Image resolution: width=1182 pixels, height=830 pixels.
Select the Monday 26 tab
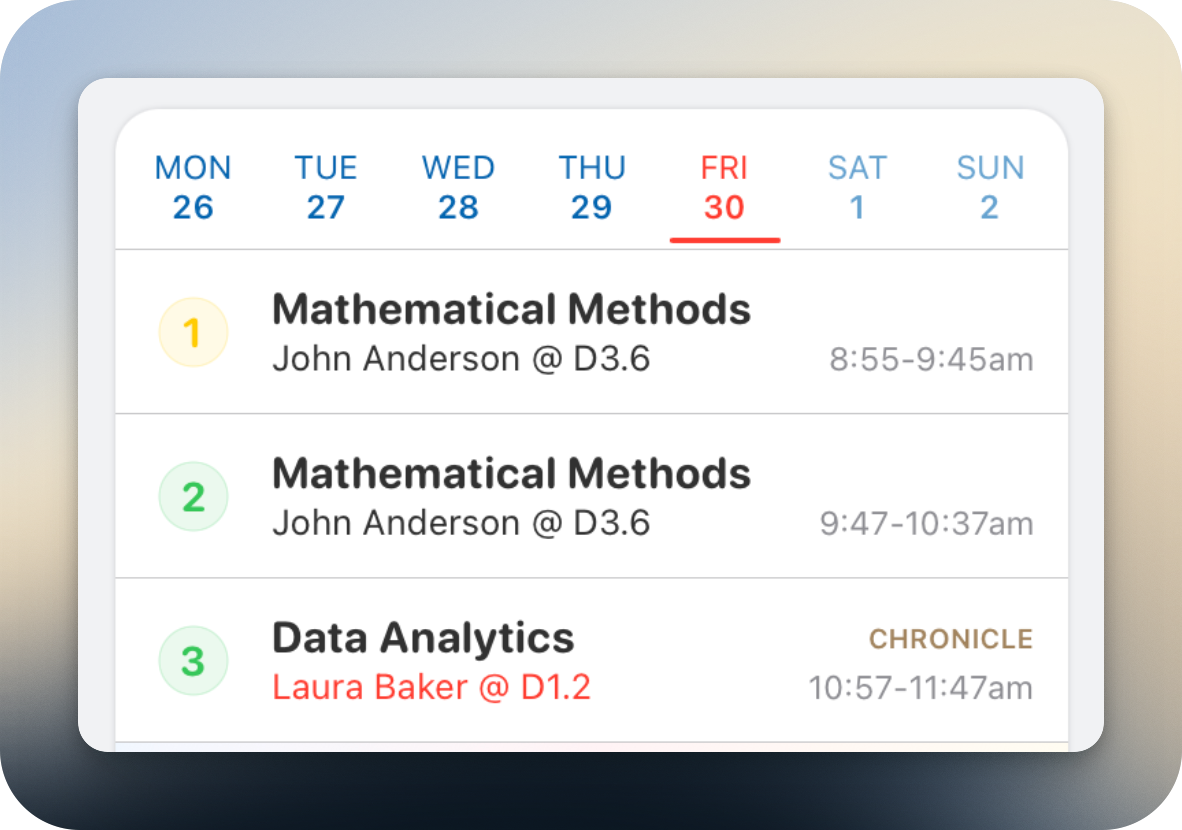(x=193, y=187)
